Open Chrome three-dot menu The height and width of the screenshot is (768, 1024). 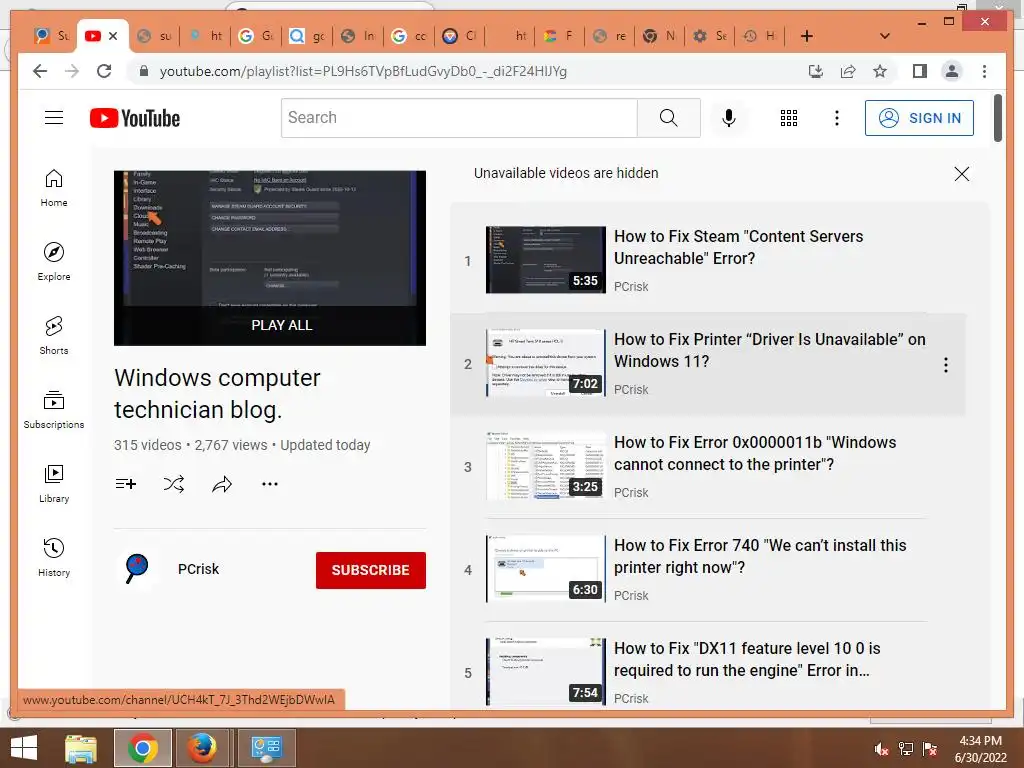point(984,71)
